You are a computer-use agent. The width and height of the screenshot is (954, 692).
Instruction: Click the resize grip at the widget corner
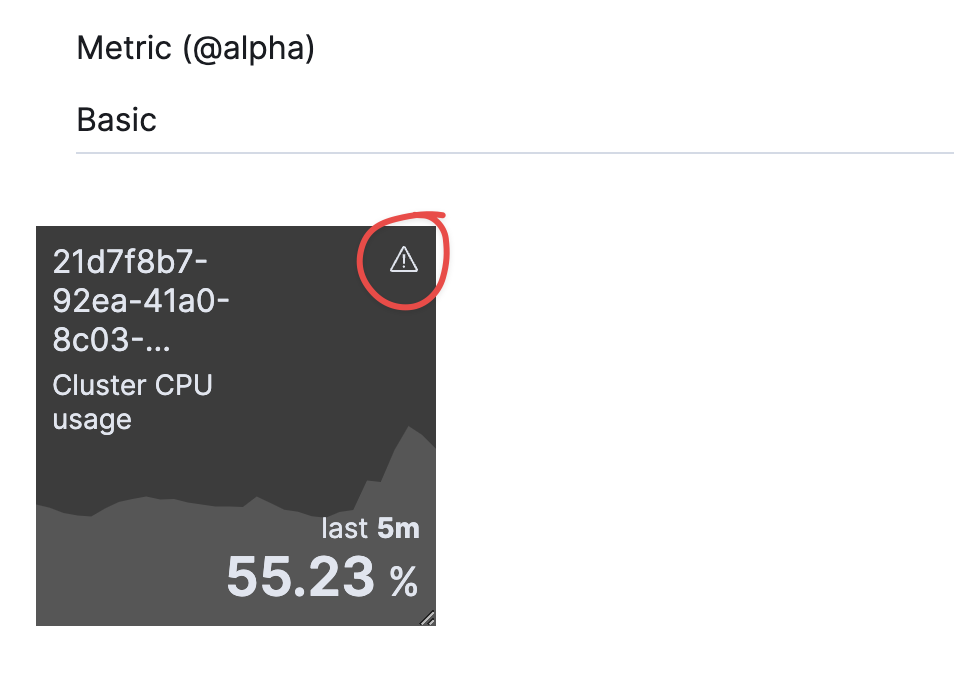point(427,618)
